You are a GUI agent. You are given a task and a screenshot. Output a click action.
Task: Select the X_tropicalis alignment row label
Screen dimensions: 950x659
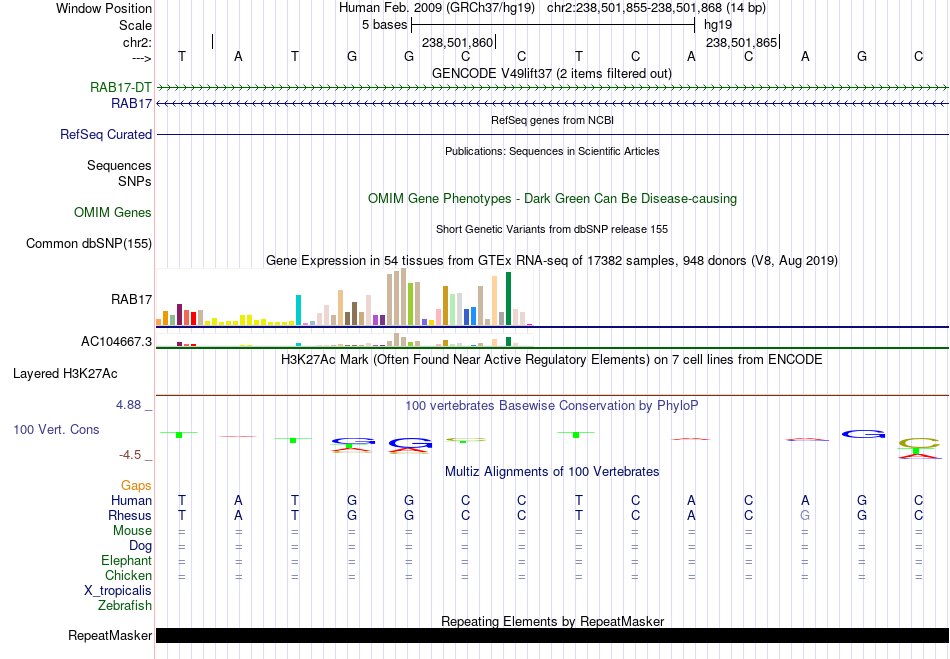(118, 591)
